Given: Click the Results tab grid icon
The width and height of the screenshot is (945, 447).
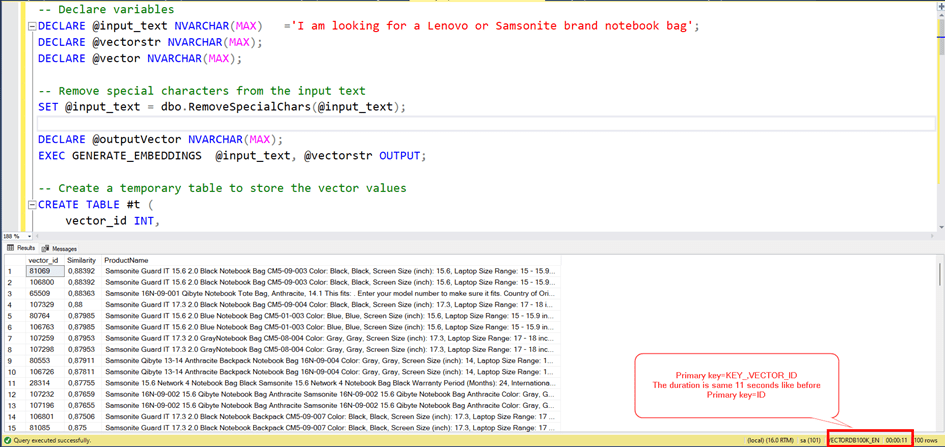Looking at the screenshot, I should tap(11, 248).
